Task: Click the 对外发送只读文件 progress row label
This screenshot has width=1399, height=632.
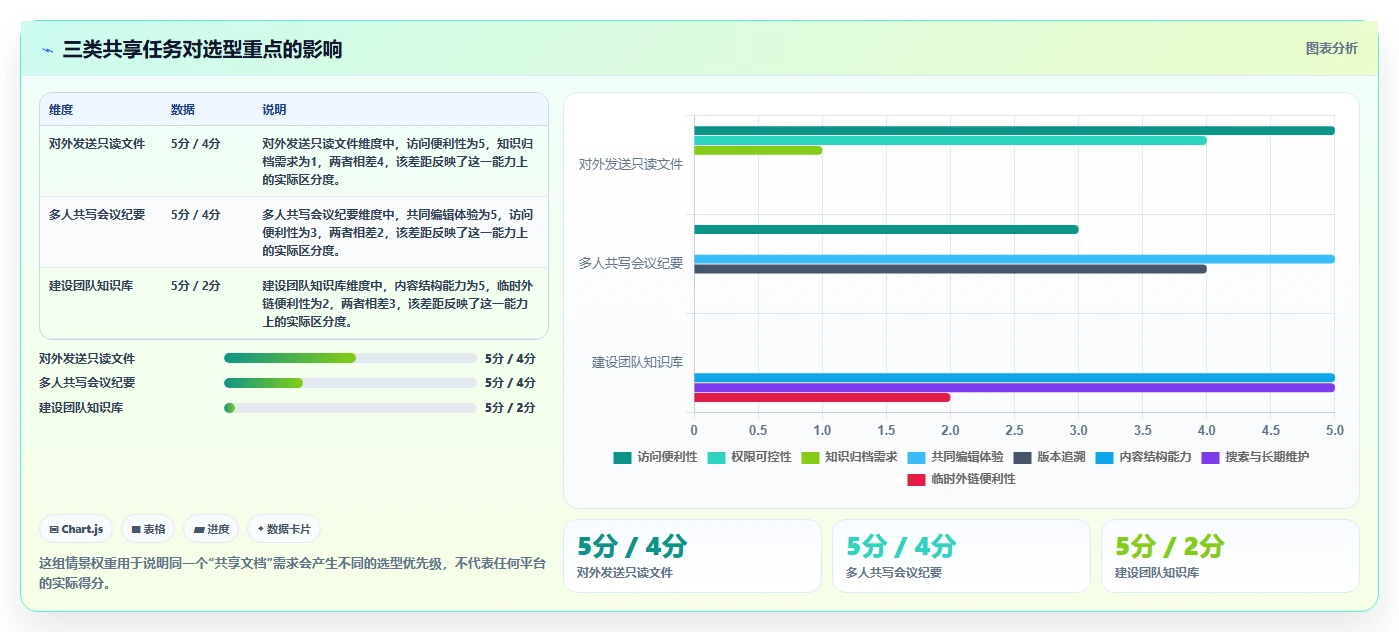Action: tap(87, 358)
